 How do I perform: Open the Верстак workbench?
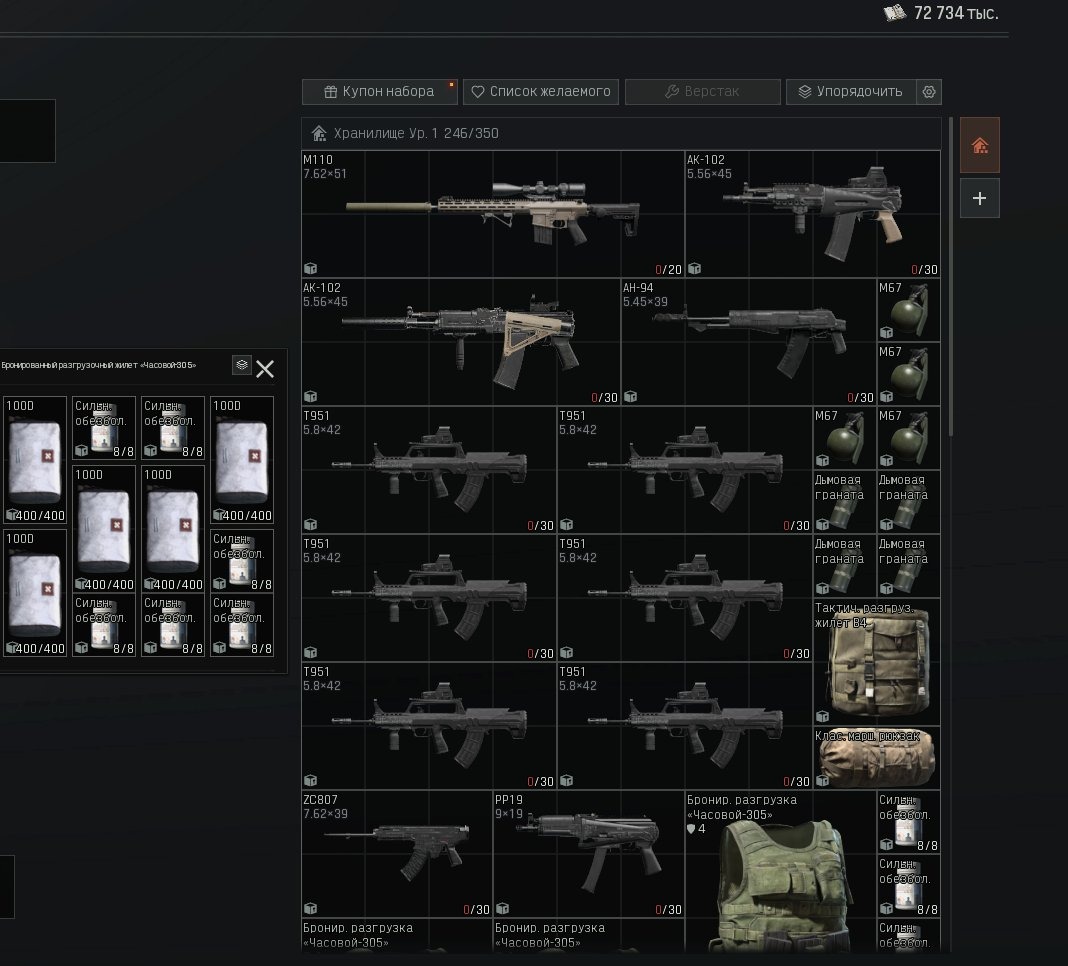(702, 91)
